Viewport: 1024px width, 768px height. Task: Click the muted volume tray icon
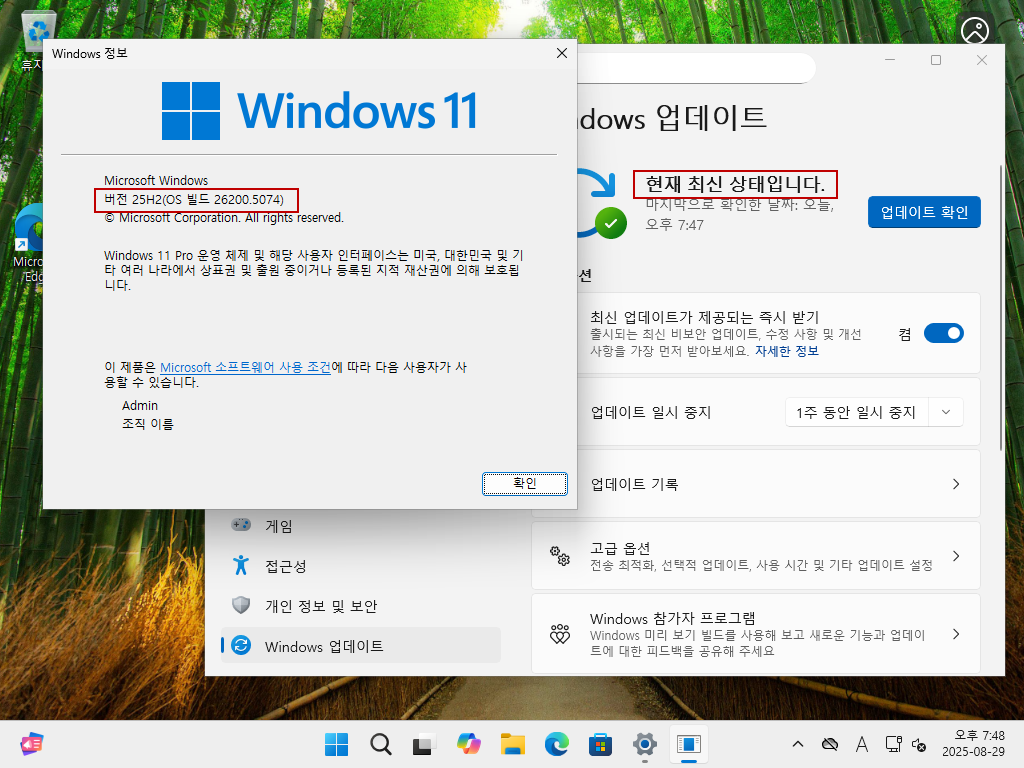tap(919, 744)
